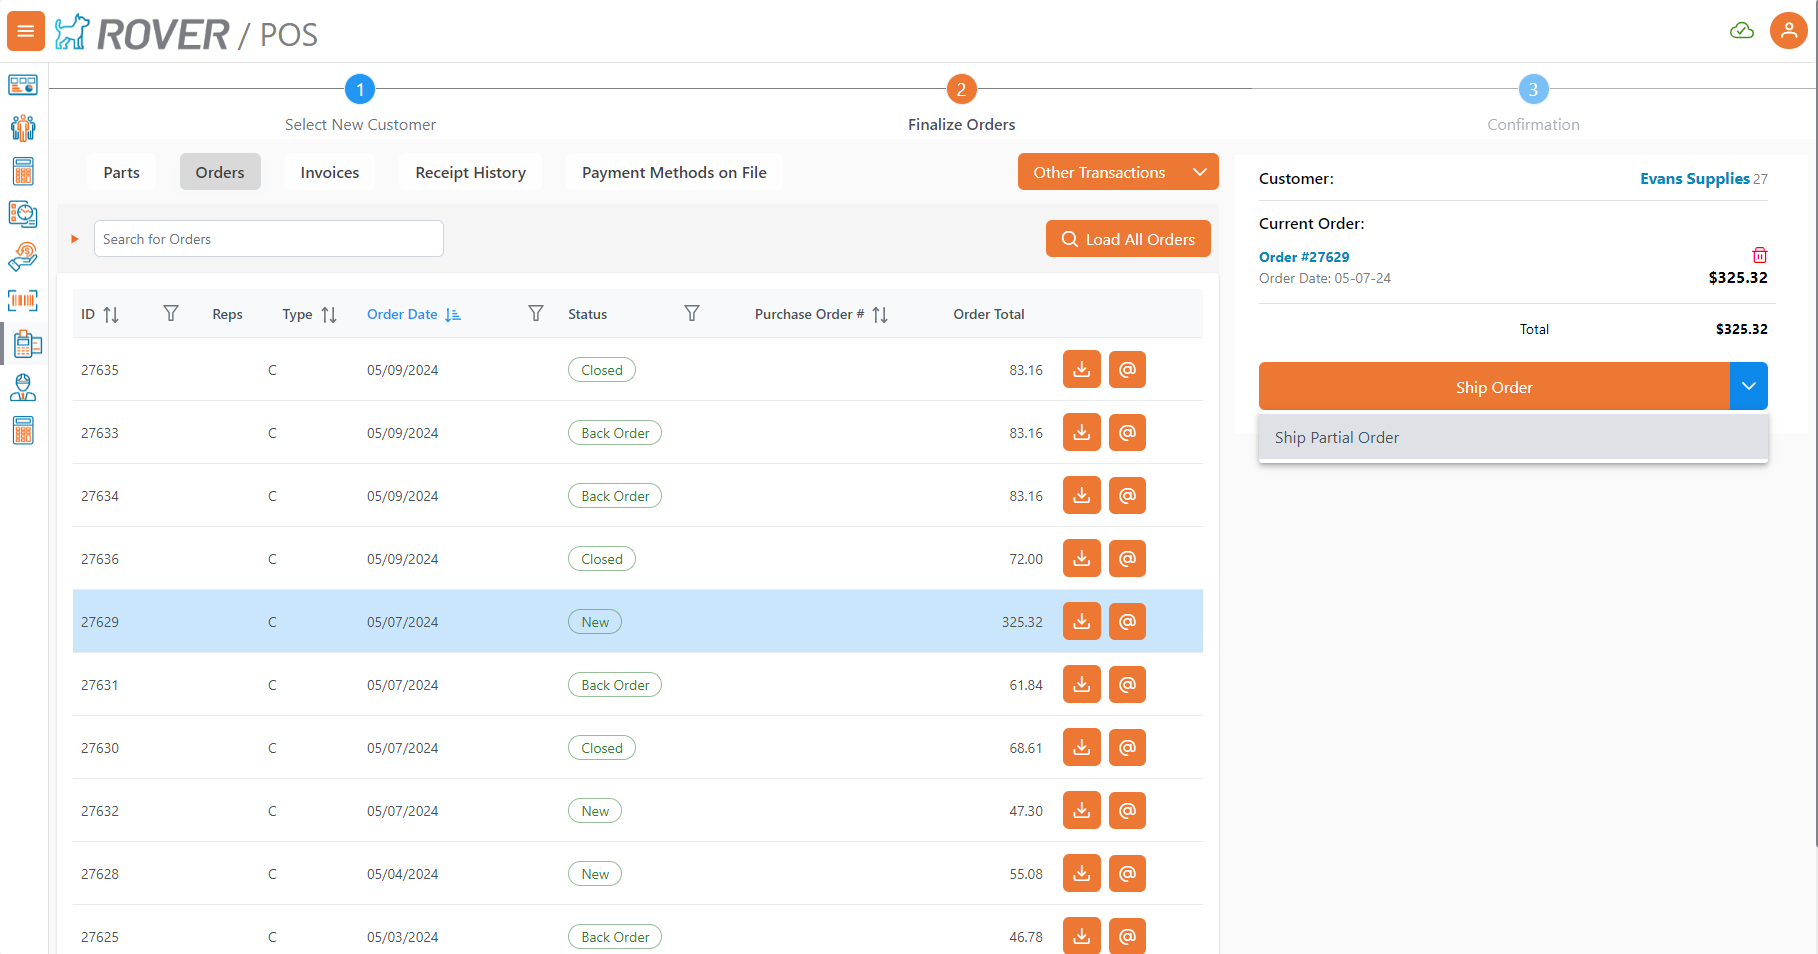
Task: Delete order #27629 with trash icon
Action: click(1759, 255)
